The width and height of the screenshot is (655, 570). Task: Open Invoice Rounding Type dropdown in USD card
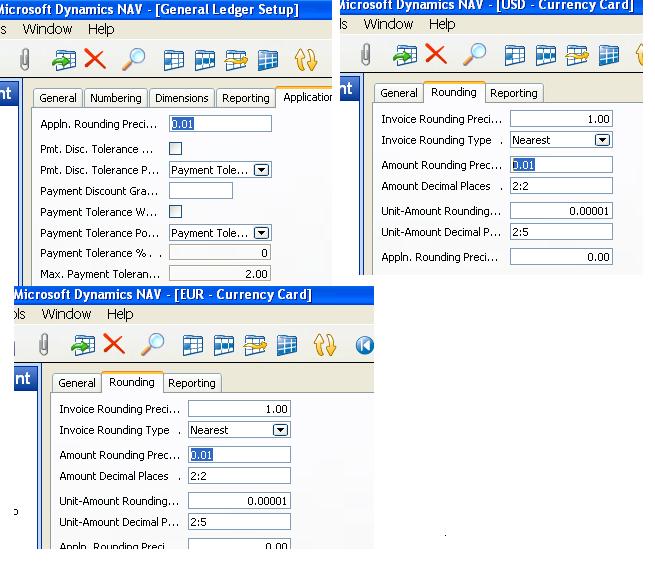pos(602,140)
